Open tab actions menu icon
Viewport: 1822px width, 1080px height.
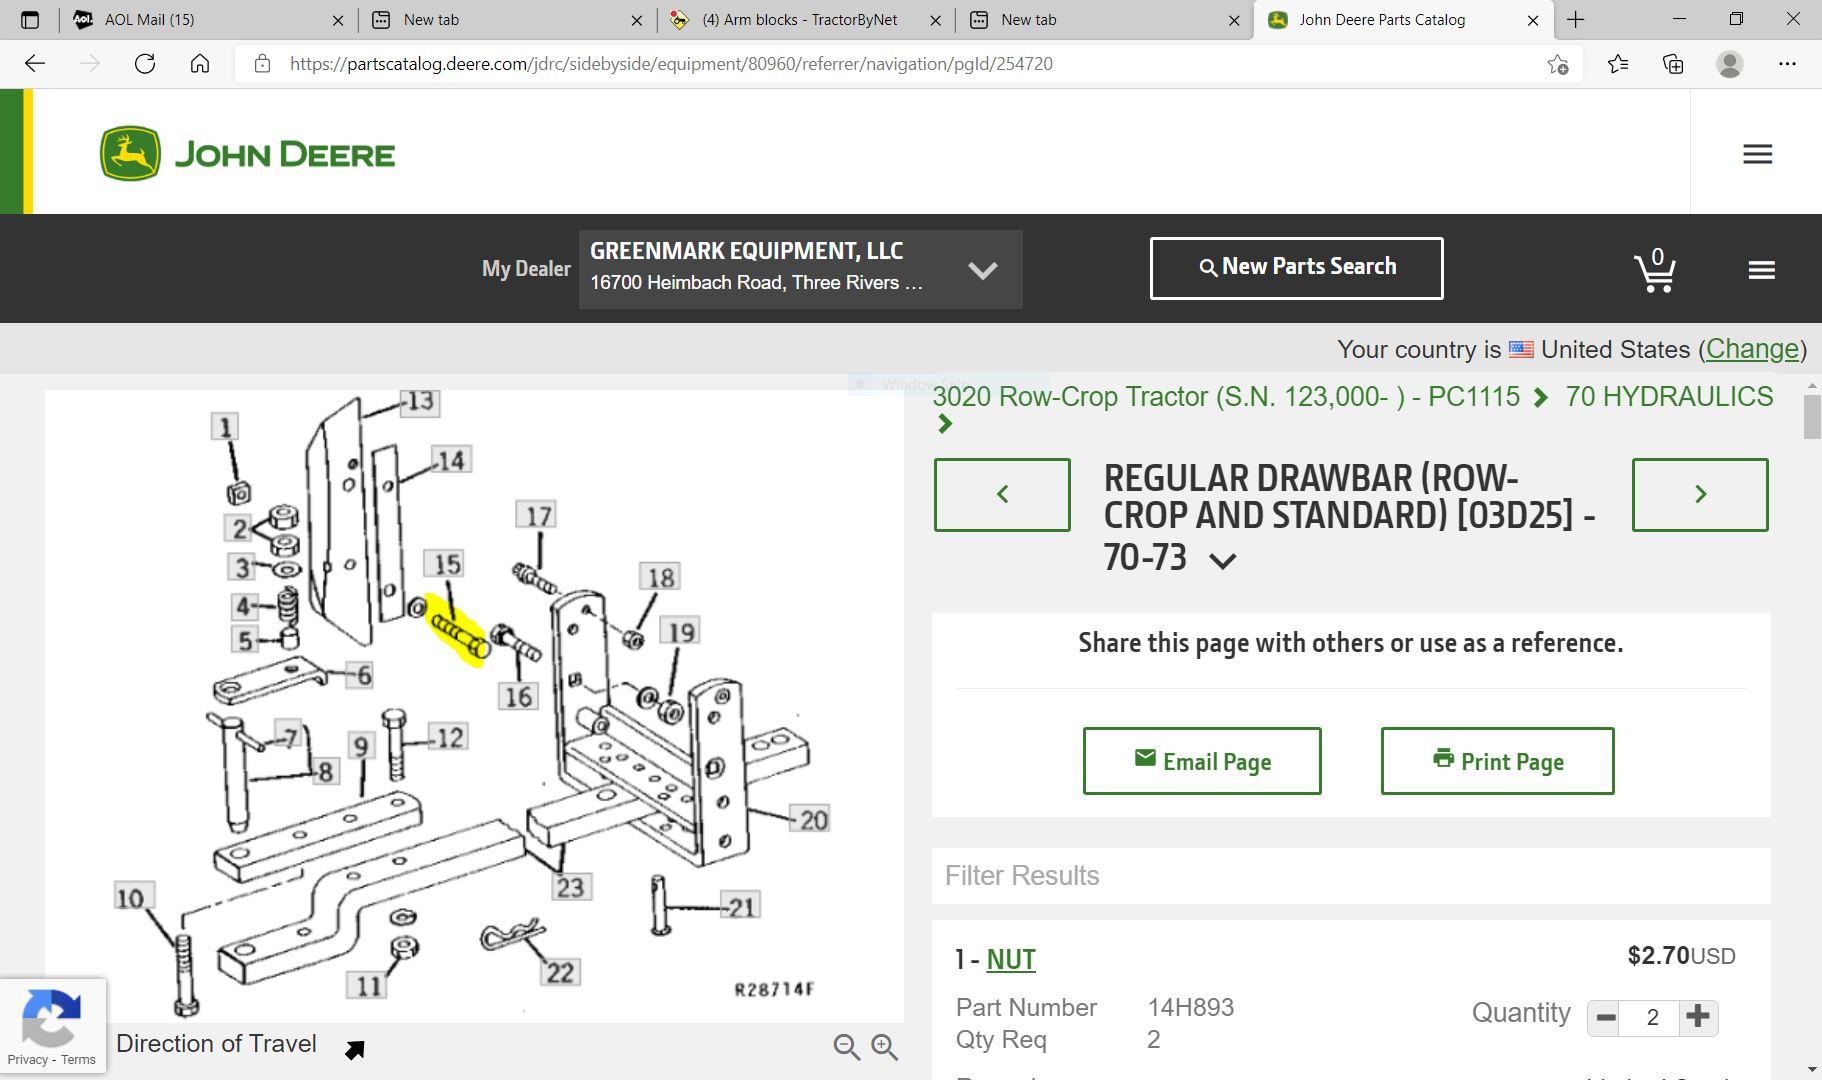(x=29, y=19)
